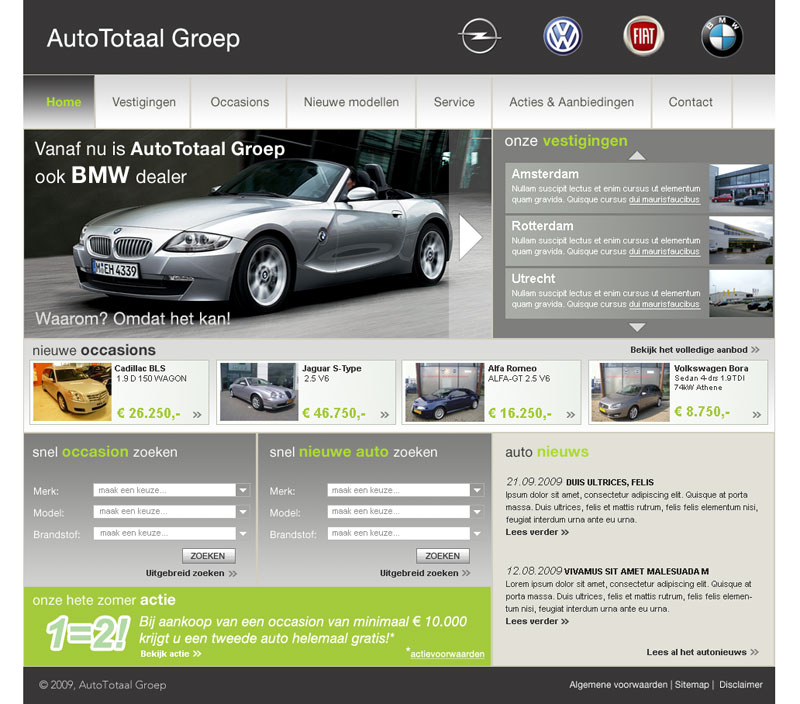The image size is (800, 704).
Task: Click the BMW logo icon
Action: tap(721, 38)
